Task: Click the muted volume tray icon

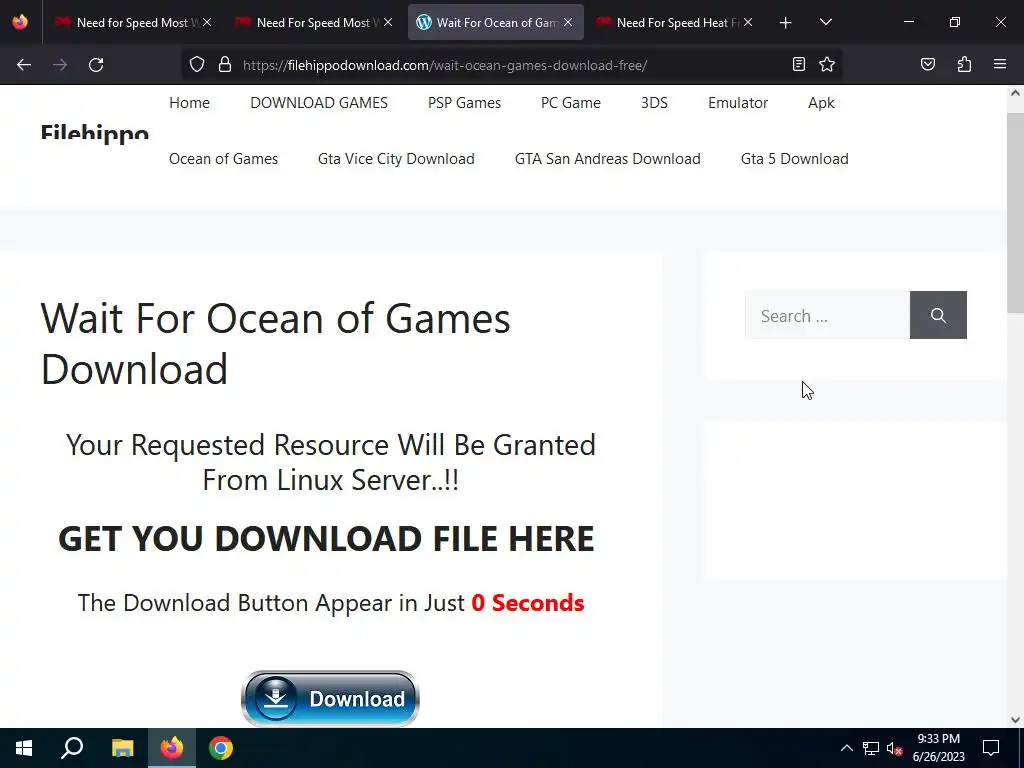Action: [x=894, y=748]
